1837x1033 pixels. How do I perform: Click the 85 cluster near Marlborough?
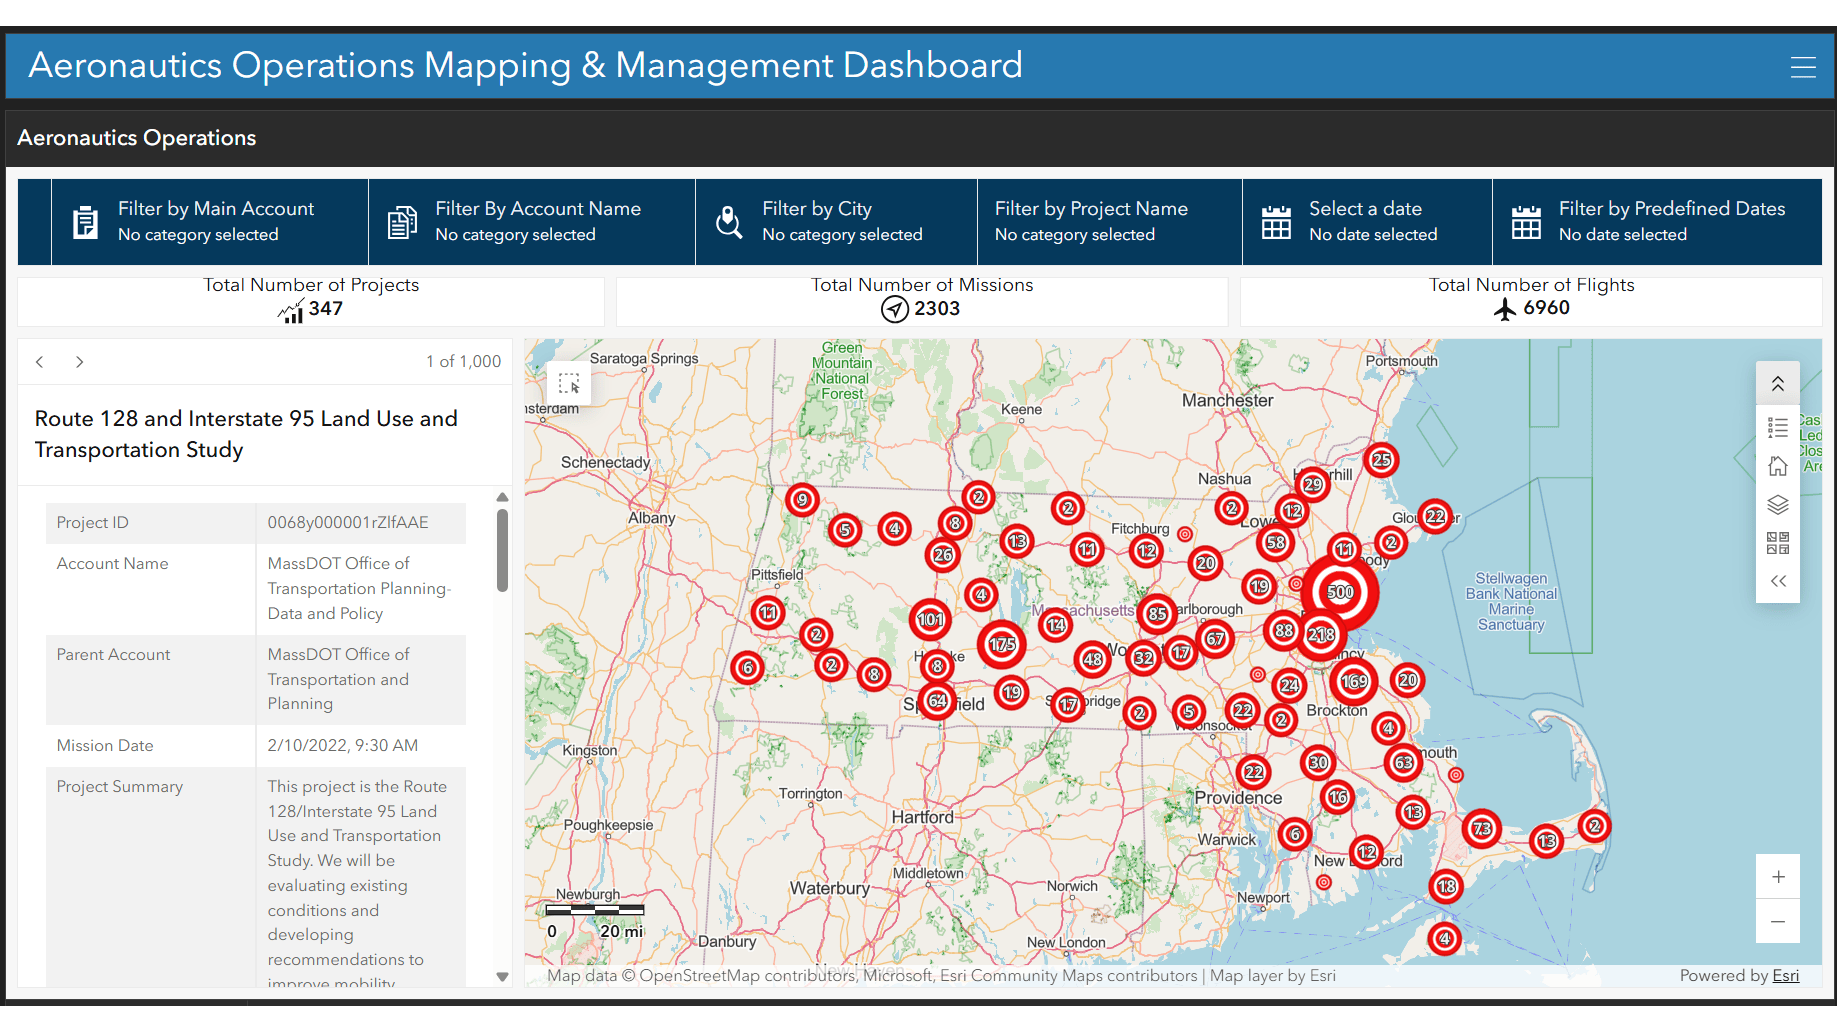[1157, 614]
